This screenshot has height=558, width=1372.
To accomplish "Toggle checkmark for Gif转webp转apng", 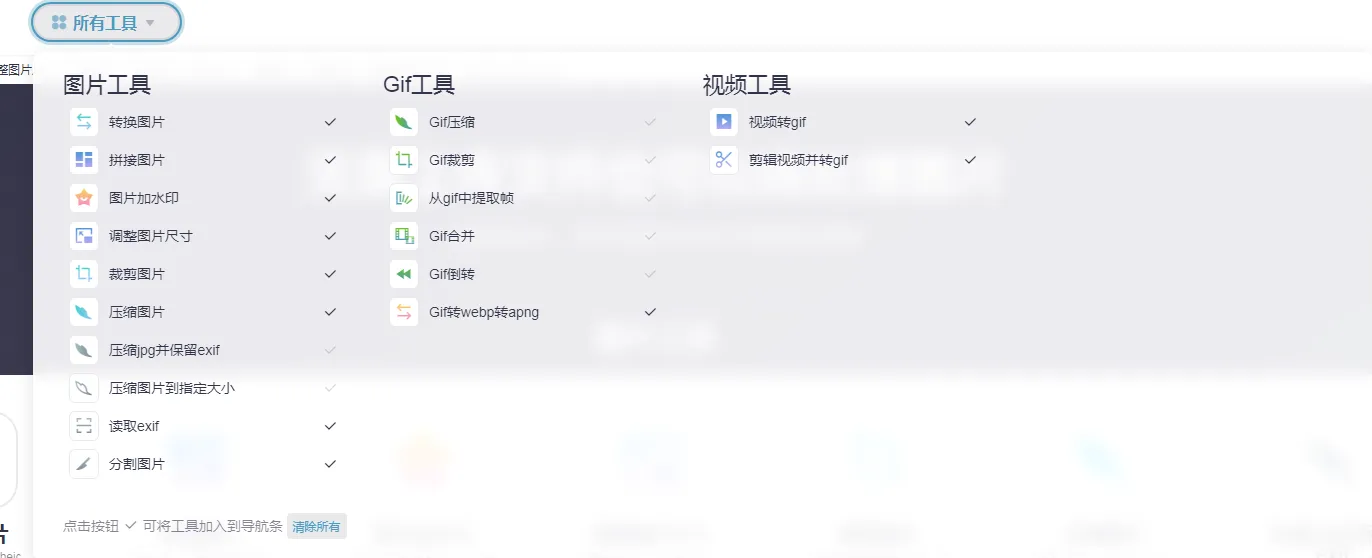I will 650,312.
